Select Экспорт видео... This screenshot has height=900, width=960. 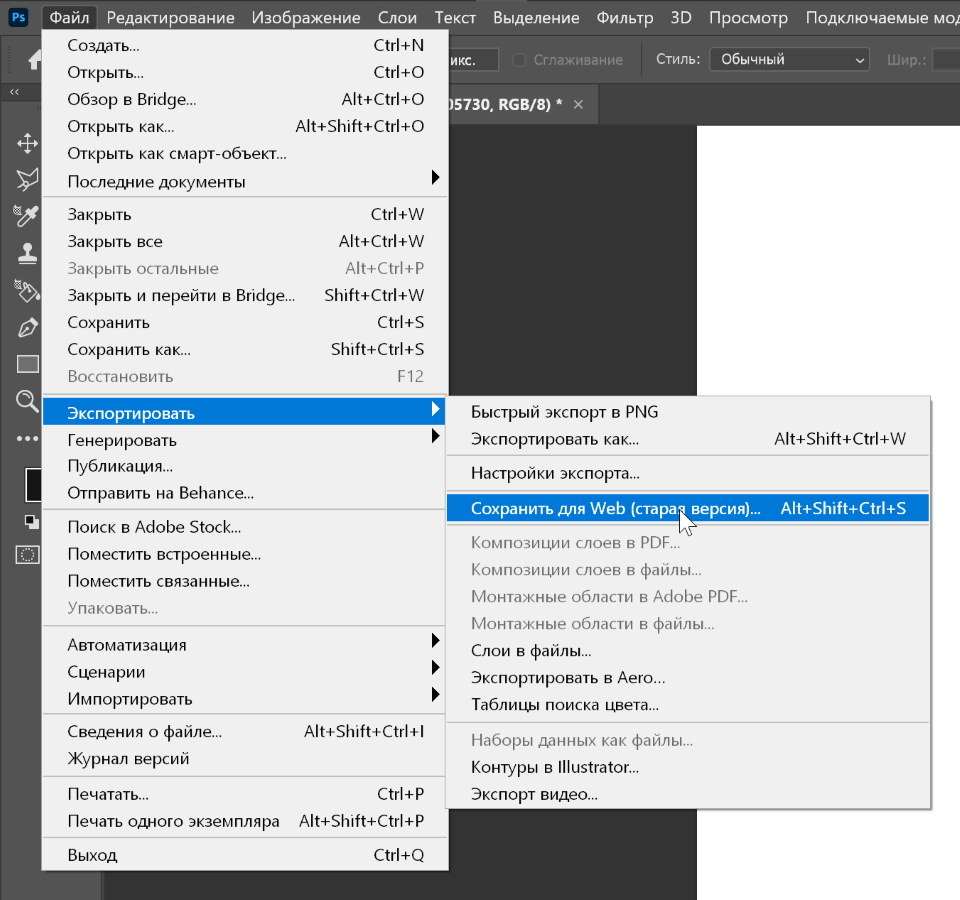pos(688,793)
